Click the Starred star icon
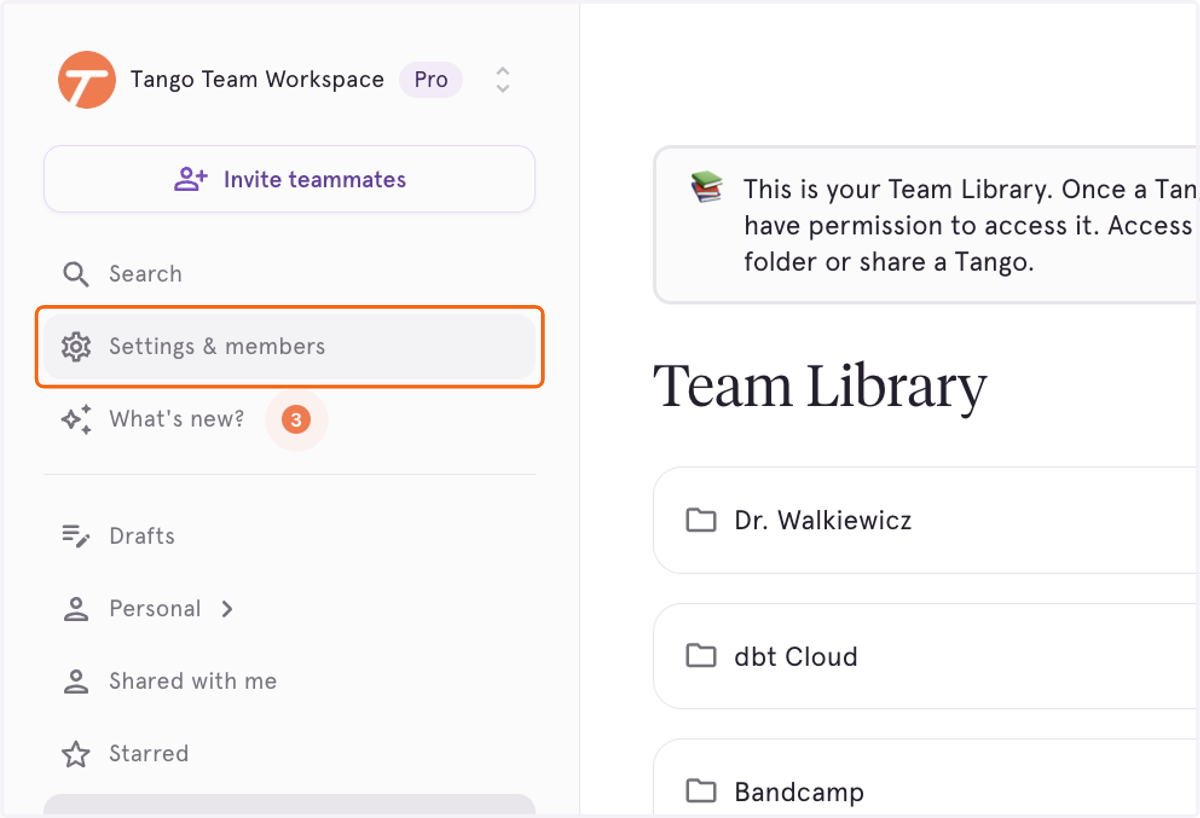 point(76,754)
